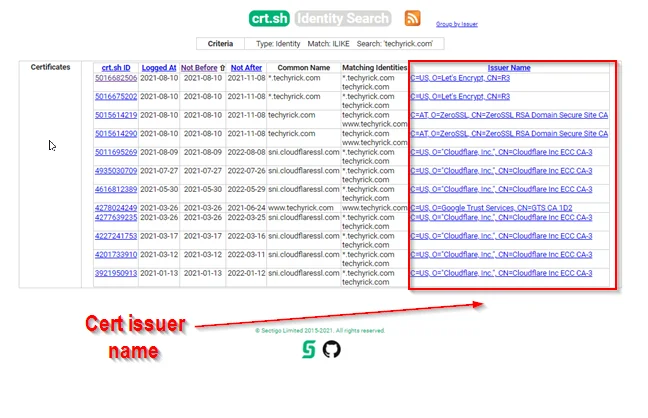Viewport: 648px width, 418px height.
Task: Open the orange RSS feed icon
Action: pyautogui.click(x=412, y=18)
